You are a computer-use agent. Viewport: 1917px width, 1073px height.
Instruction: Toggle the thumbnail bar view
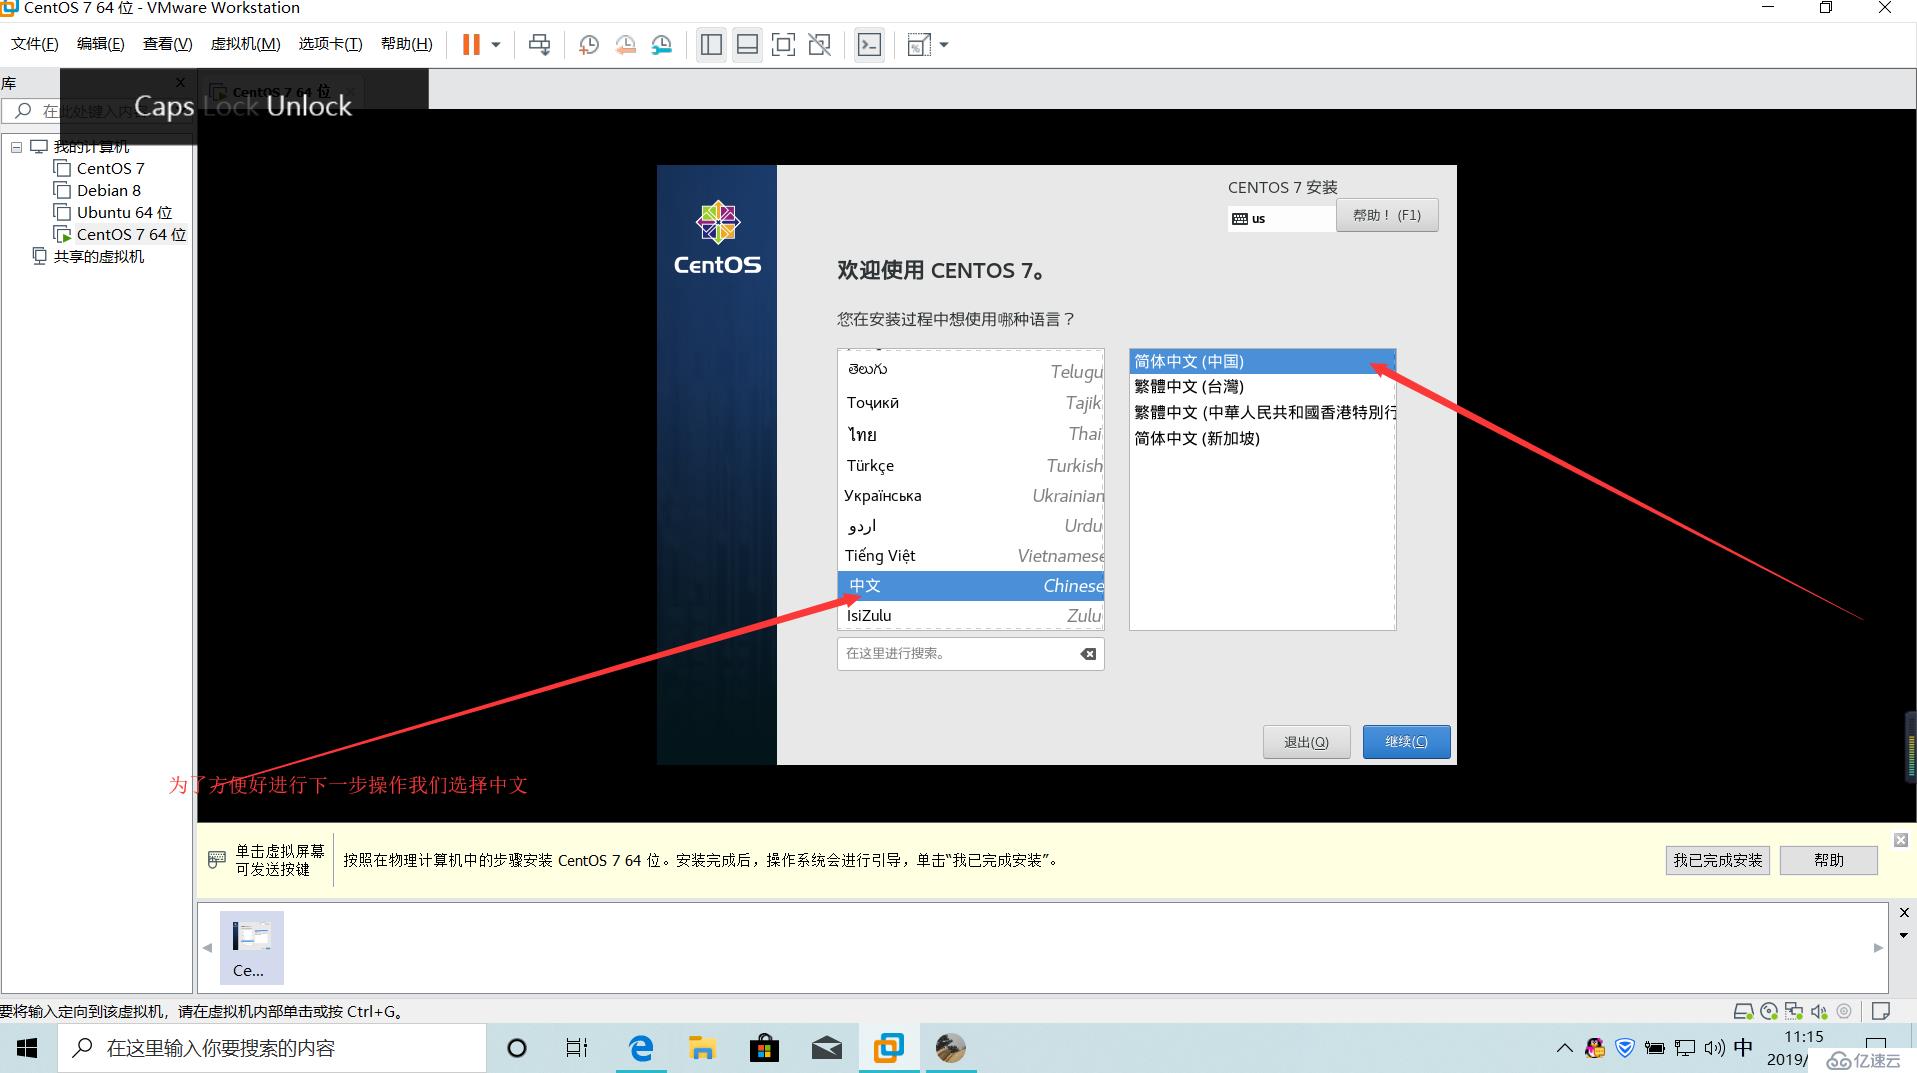point(747,45)
